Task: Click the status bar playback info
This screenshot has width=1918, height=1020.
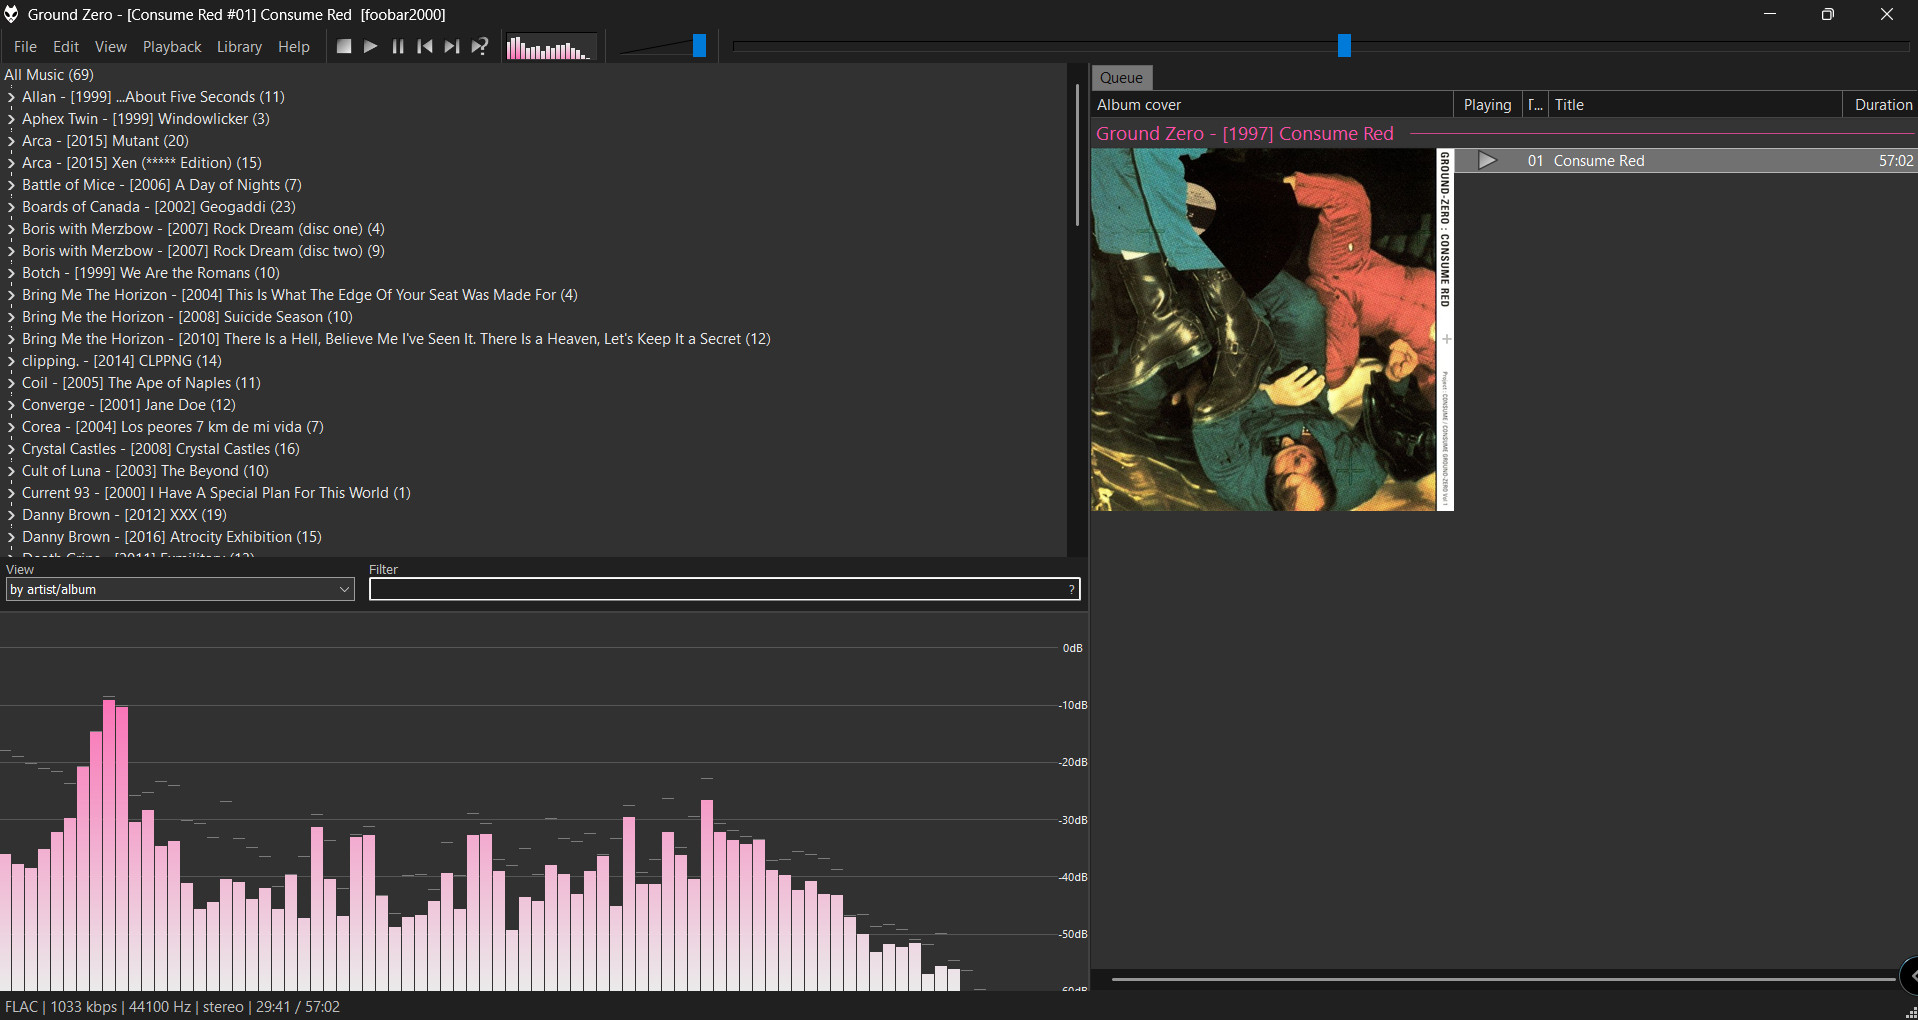Action: [x=172, y=1007]
